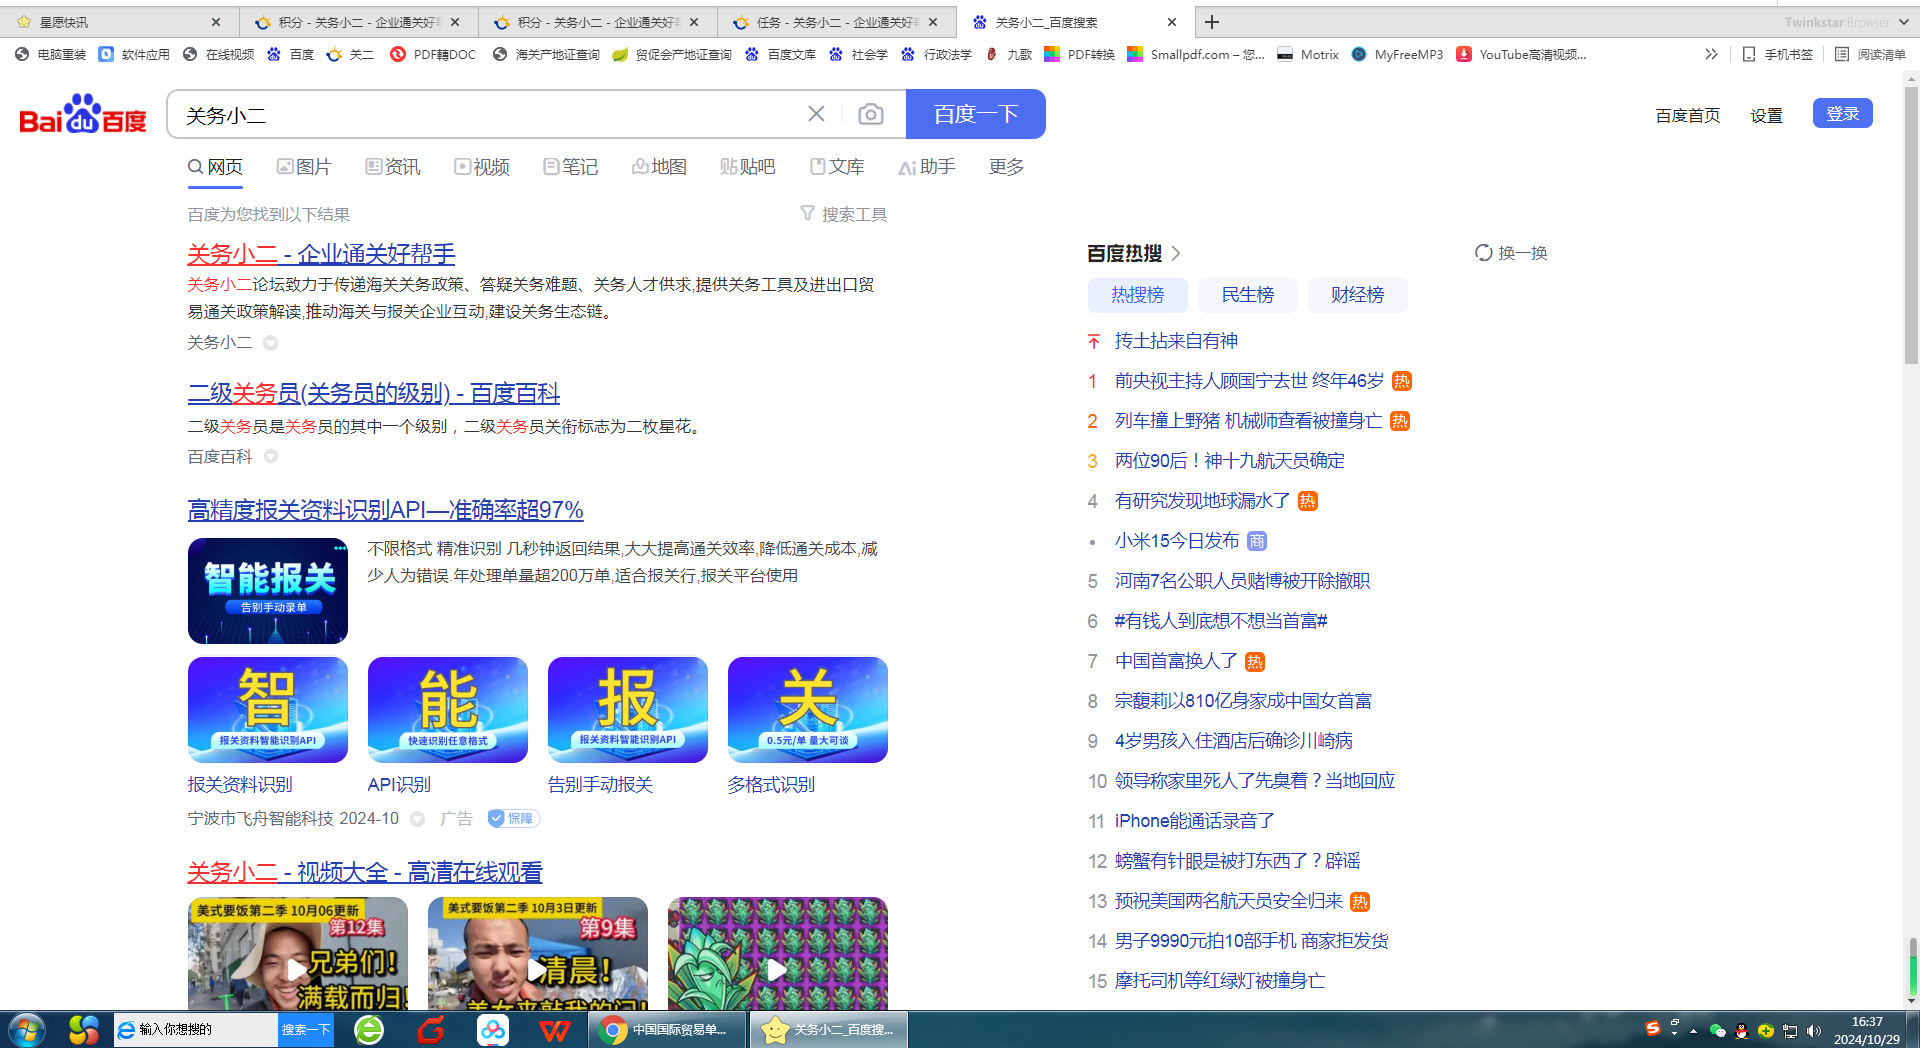Viewport: 1920px width, 1048px height.
Task: Open the 多格式识别 image card
Action: click(808, 710)
